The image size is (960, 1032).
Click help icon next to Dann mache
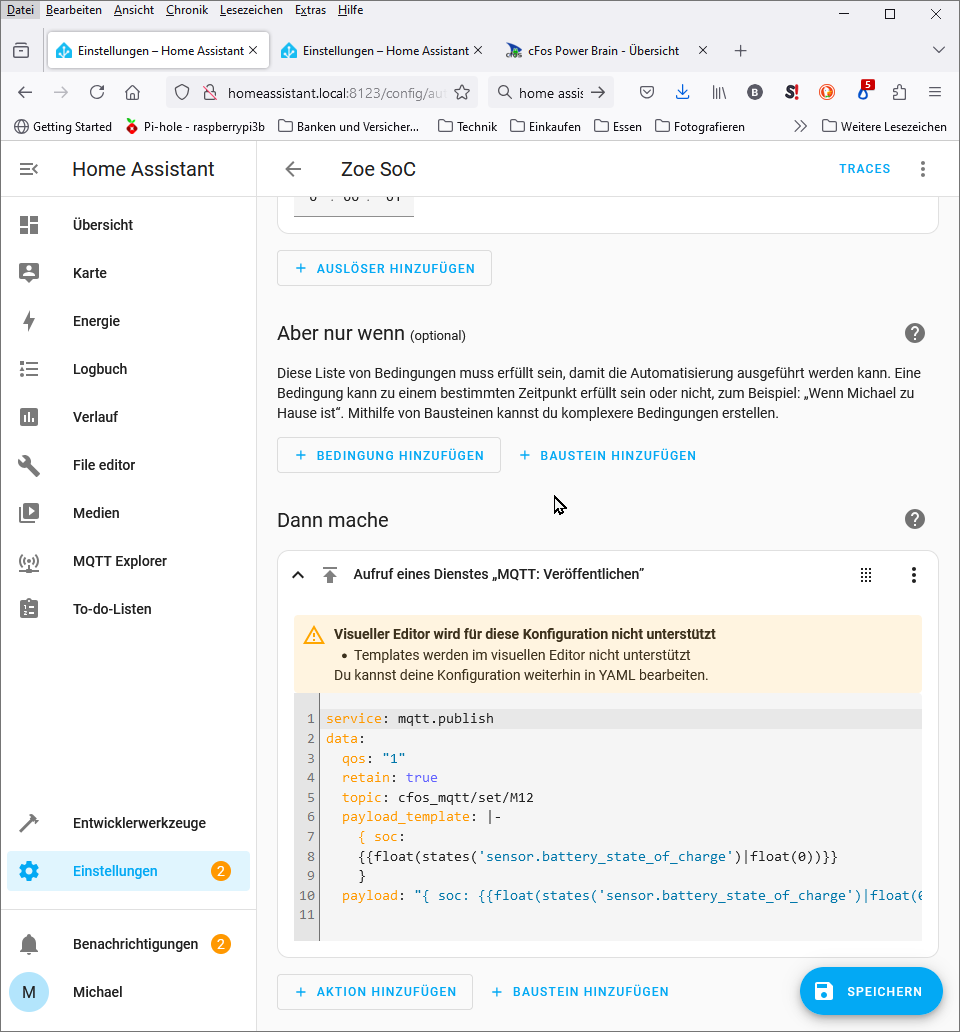914,519
